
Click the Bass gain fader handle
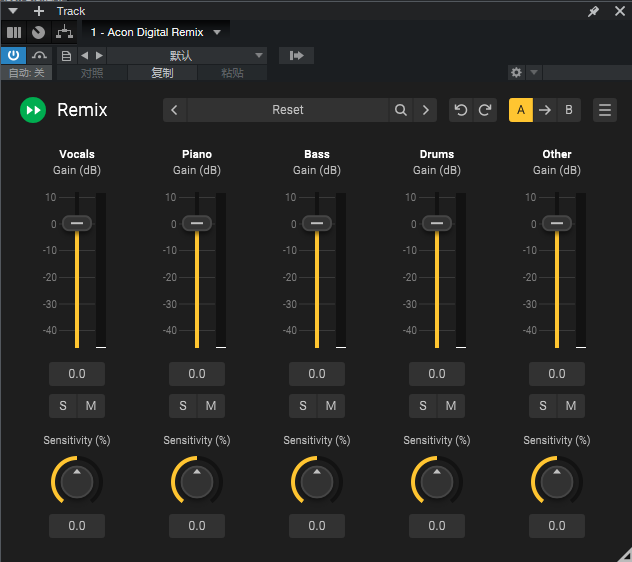point(317,223)
